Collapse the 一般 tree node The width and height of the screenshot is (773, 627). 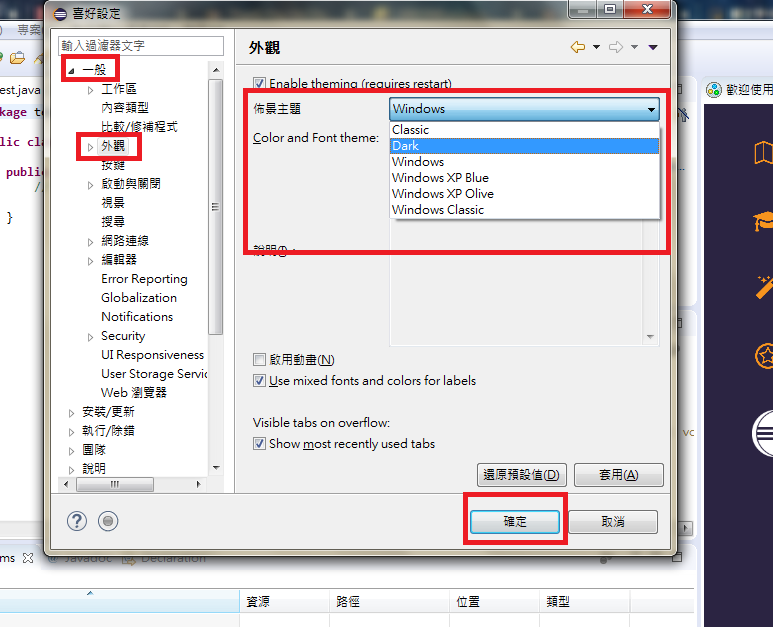pos(71,71)
